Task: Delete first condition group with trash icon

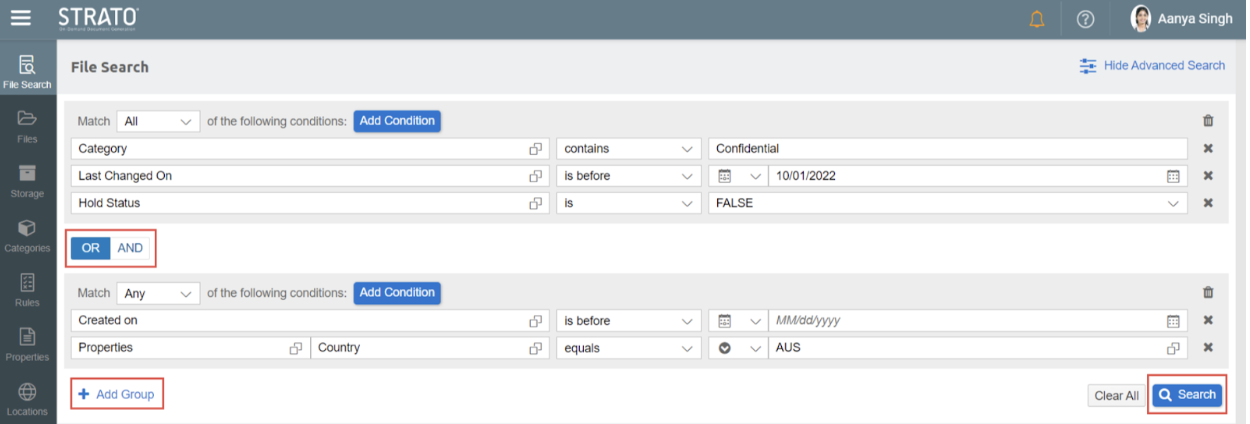Action: 1208,121
